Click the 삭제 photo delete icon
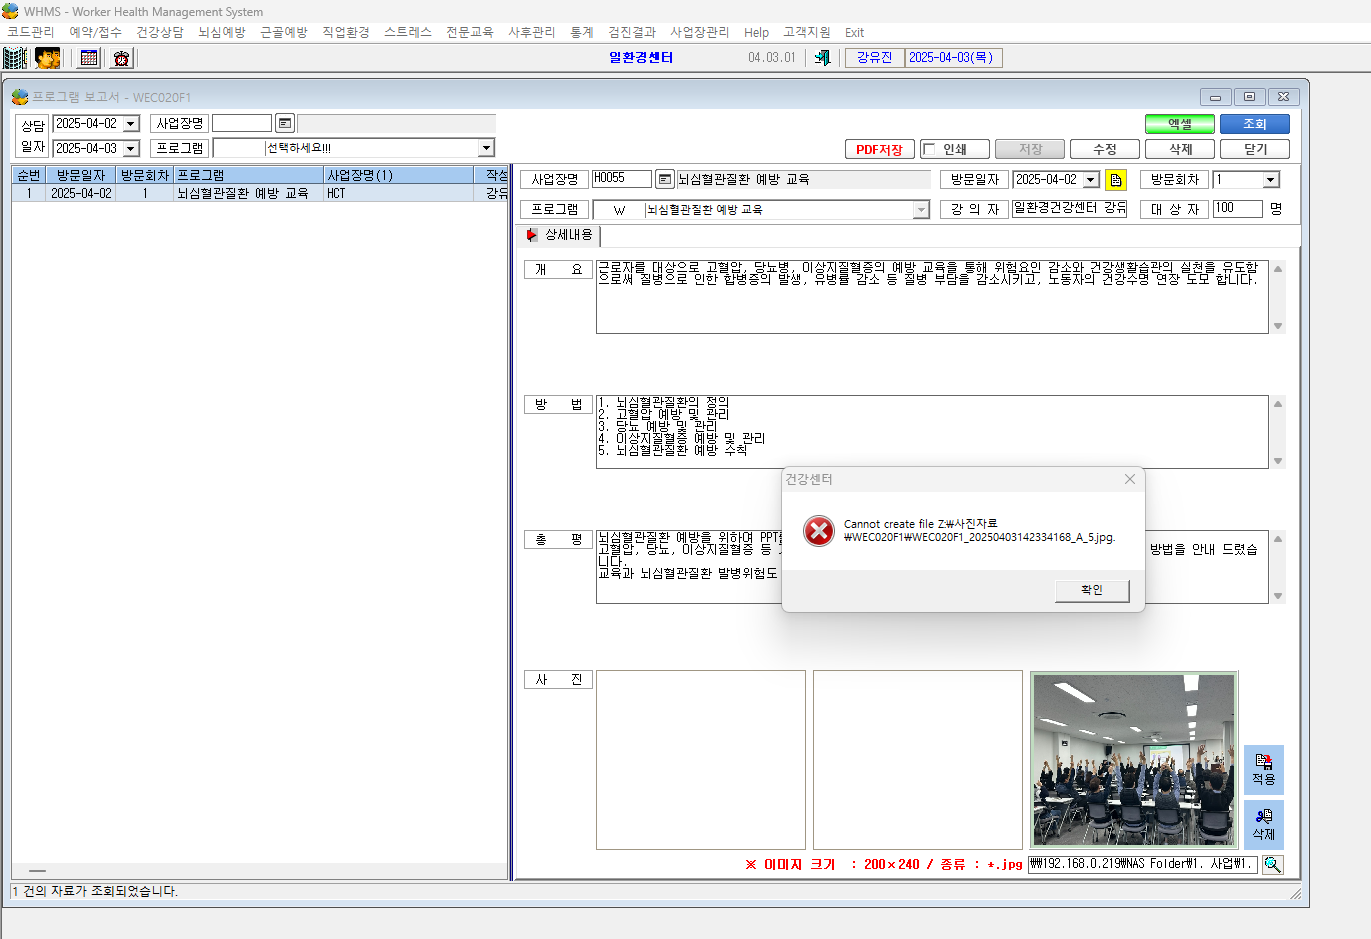Viewport: 1371px width, 939px height. coord(1264,825)
